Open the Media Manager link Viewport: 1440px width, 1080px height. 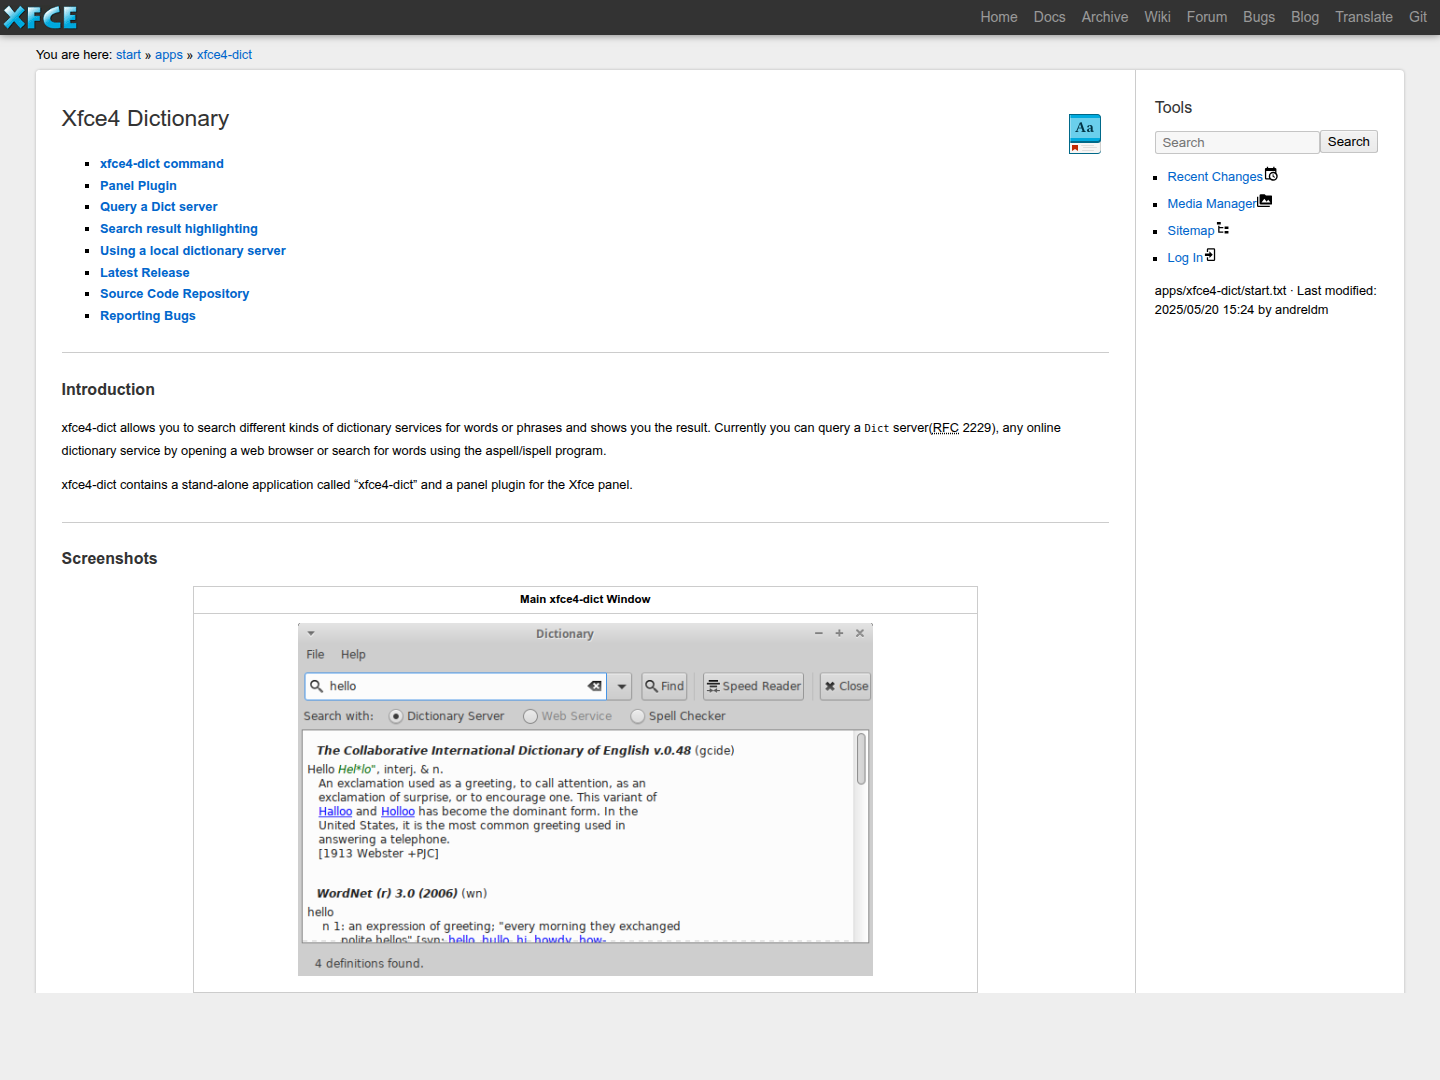coord(1212,204)
